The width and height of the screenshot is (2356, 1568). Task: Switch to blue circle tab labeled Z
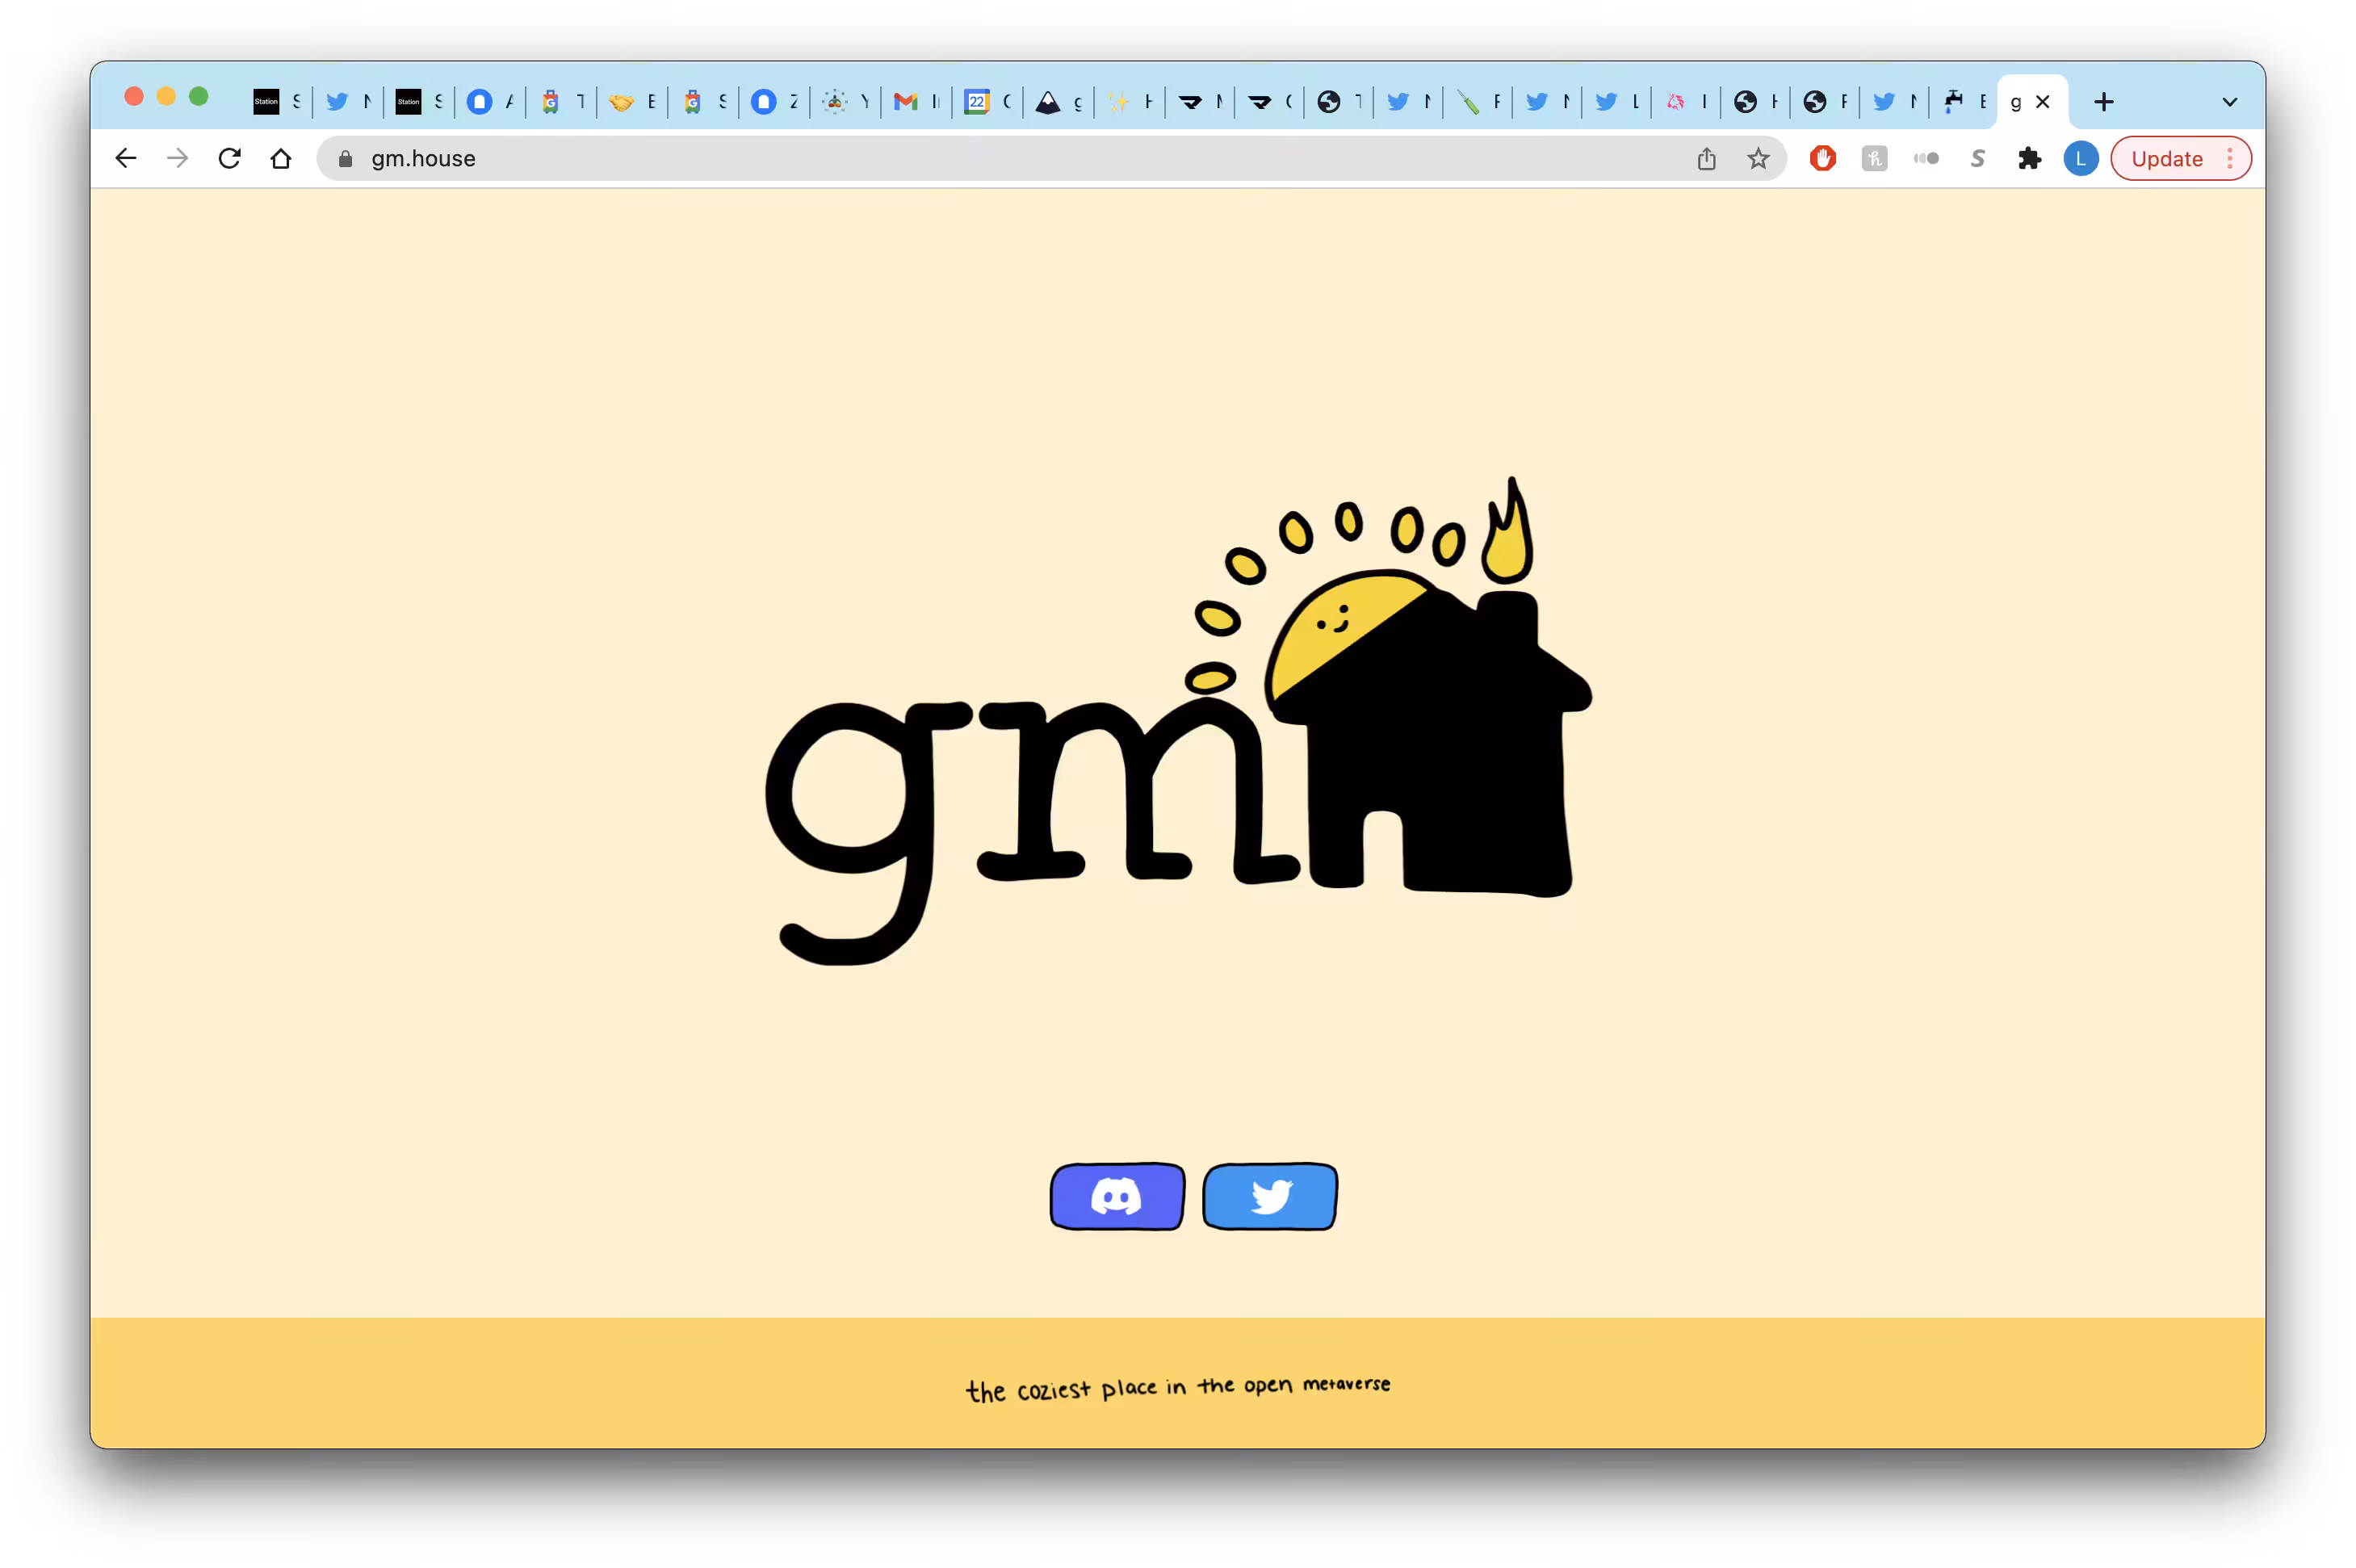click(774, 101)
